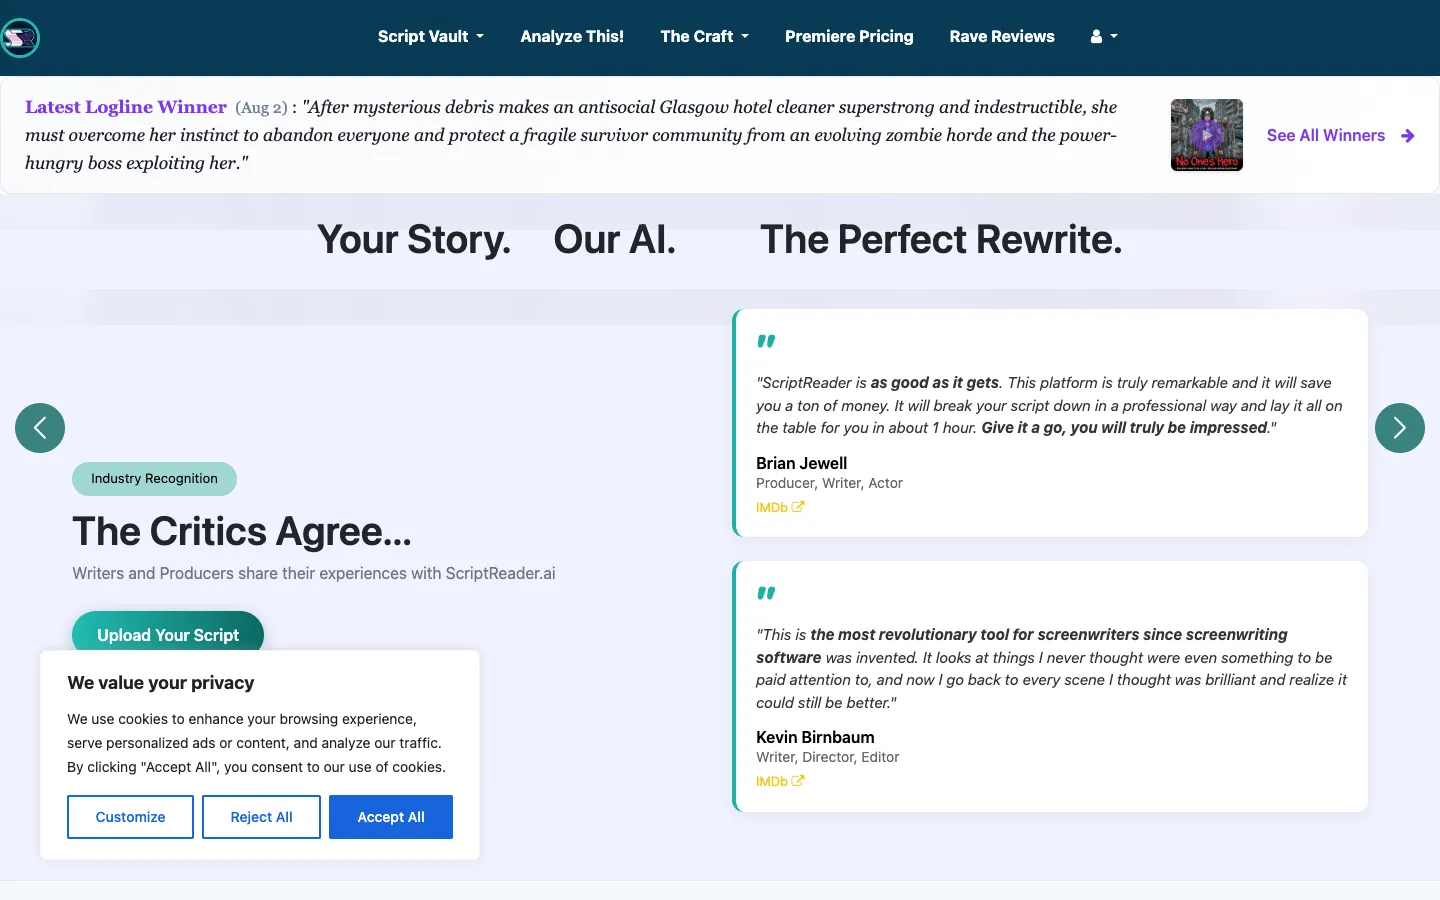Click the purple arrow beside See All Winners
The width and height of the screenshot is (1440, 900).
(x=1408, y=135)
